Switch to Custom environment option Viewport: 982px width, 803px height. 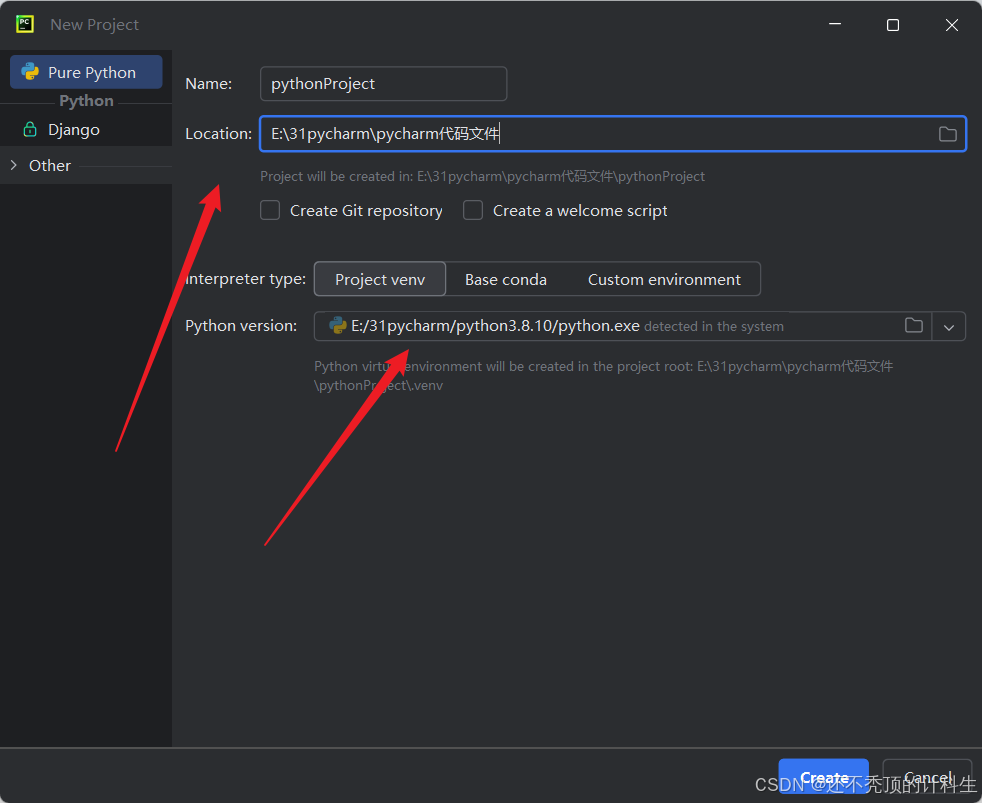tap(664, 280)
